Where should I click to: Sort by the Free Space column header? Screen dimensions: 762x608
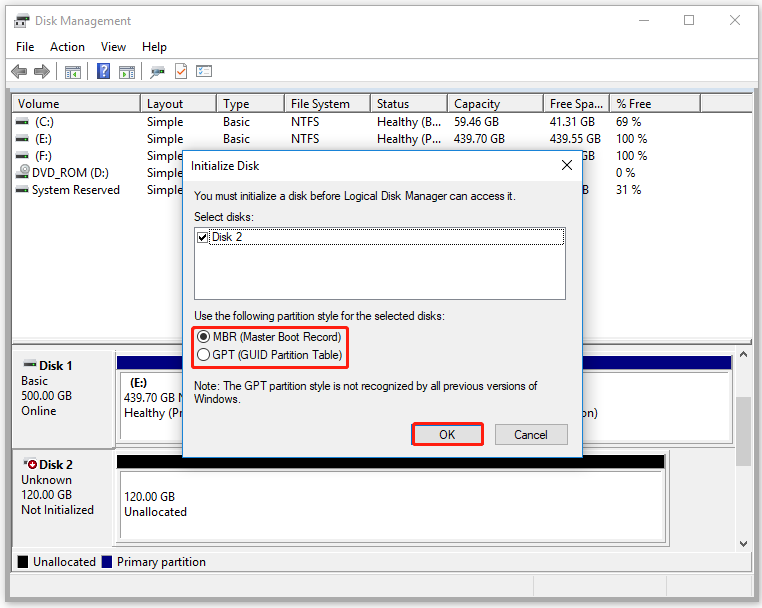[577, 104]
